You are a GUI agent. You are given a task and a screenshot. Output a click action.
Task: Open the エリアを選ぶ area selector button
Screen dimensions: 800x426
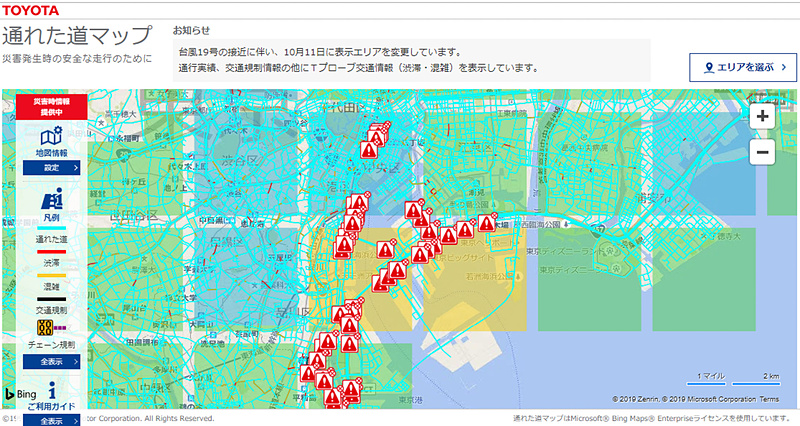[x=743, y=67]
